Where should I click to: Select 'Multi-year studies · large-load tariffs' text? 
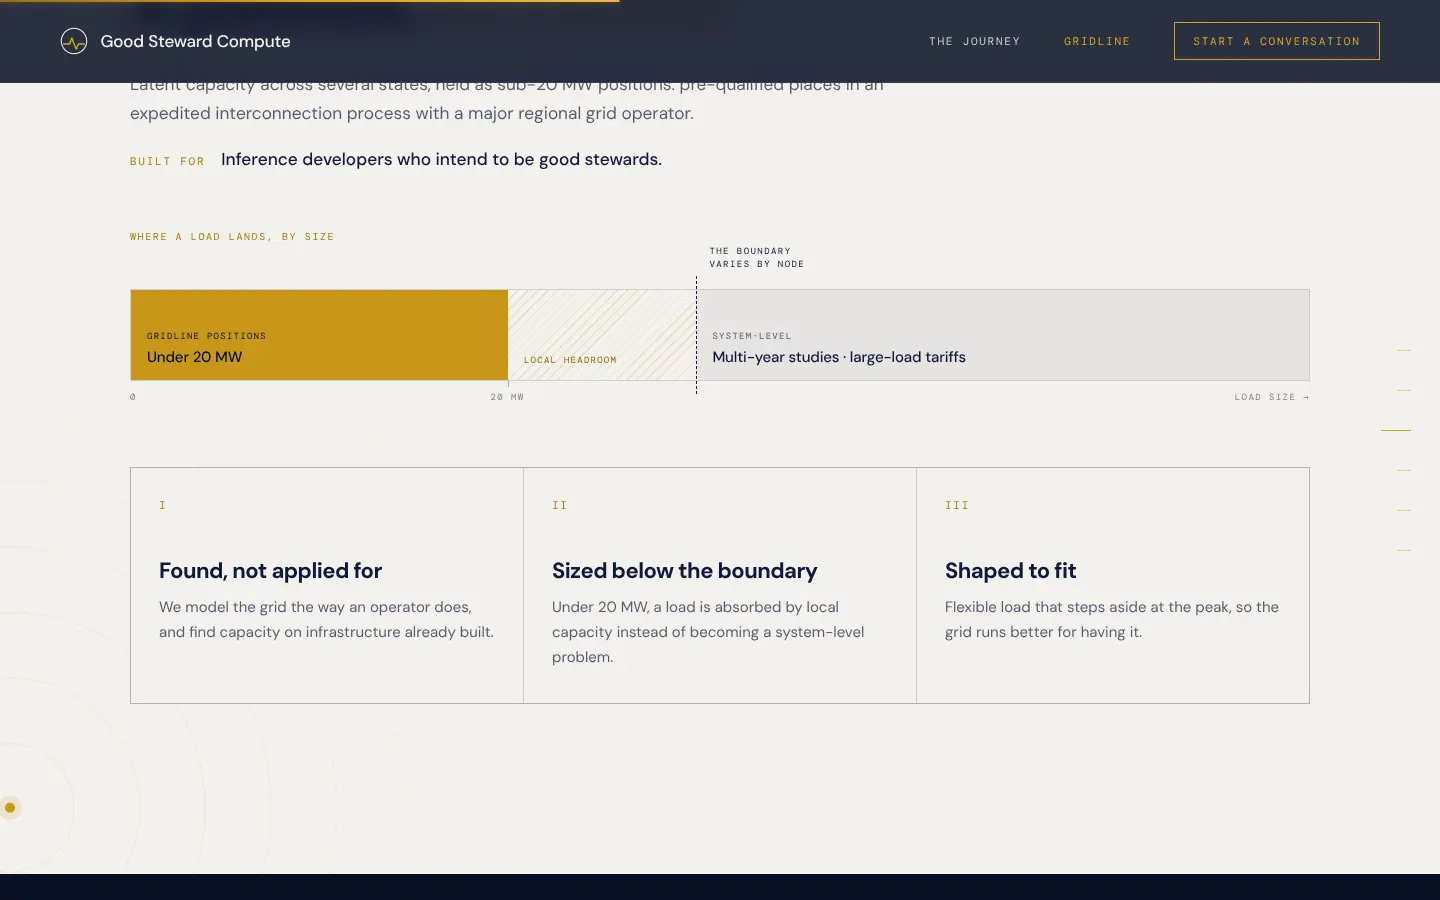(x=839, y=357)
